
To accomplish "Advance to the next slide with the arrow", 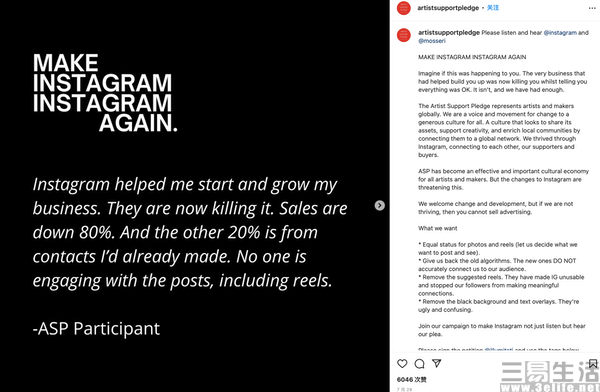I will pyautogui.click(x=379, y=206).
